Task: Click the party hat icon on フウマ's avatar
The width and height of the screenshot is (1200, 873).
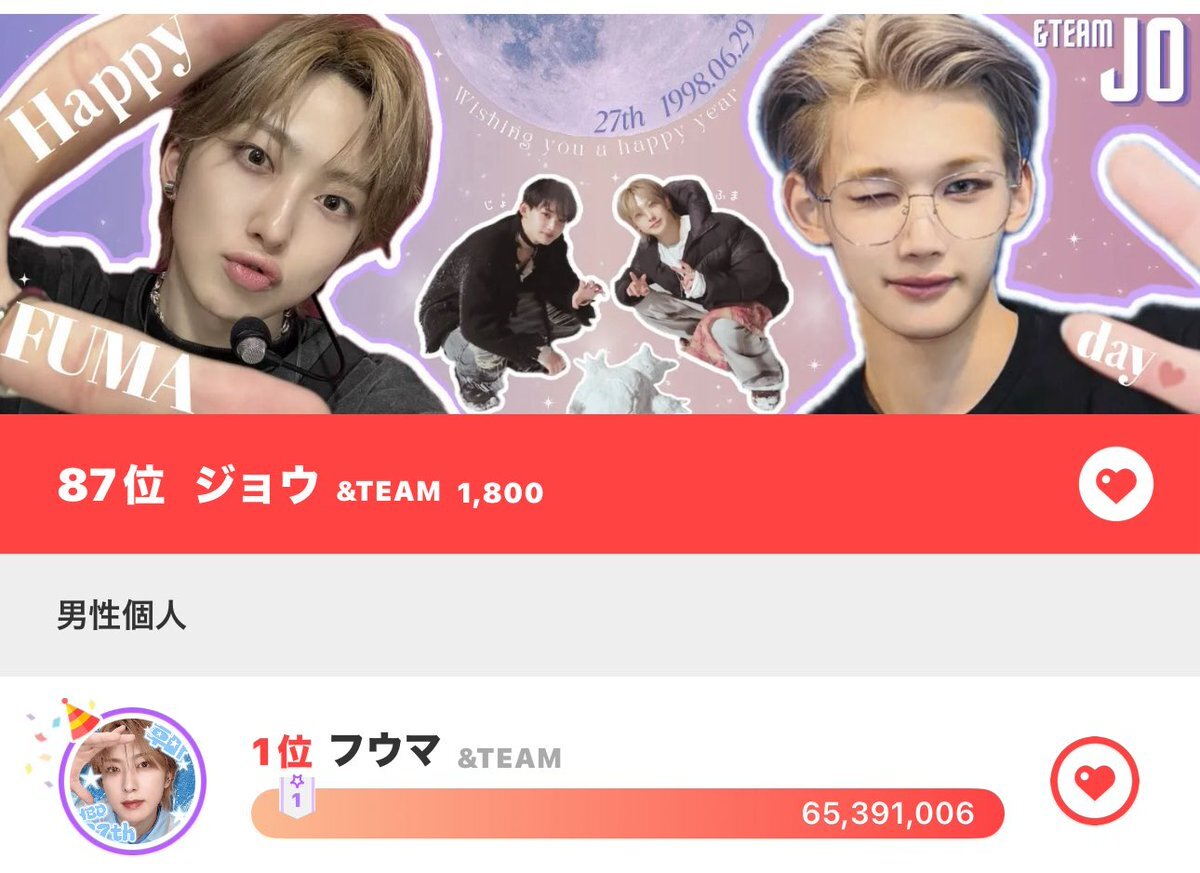Action: click(x=78, y=718)
